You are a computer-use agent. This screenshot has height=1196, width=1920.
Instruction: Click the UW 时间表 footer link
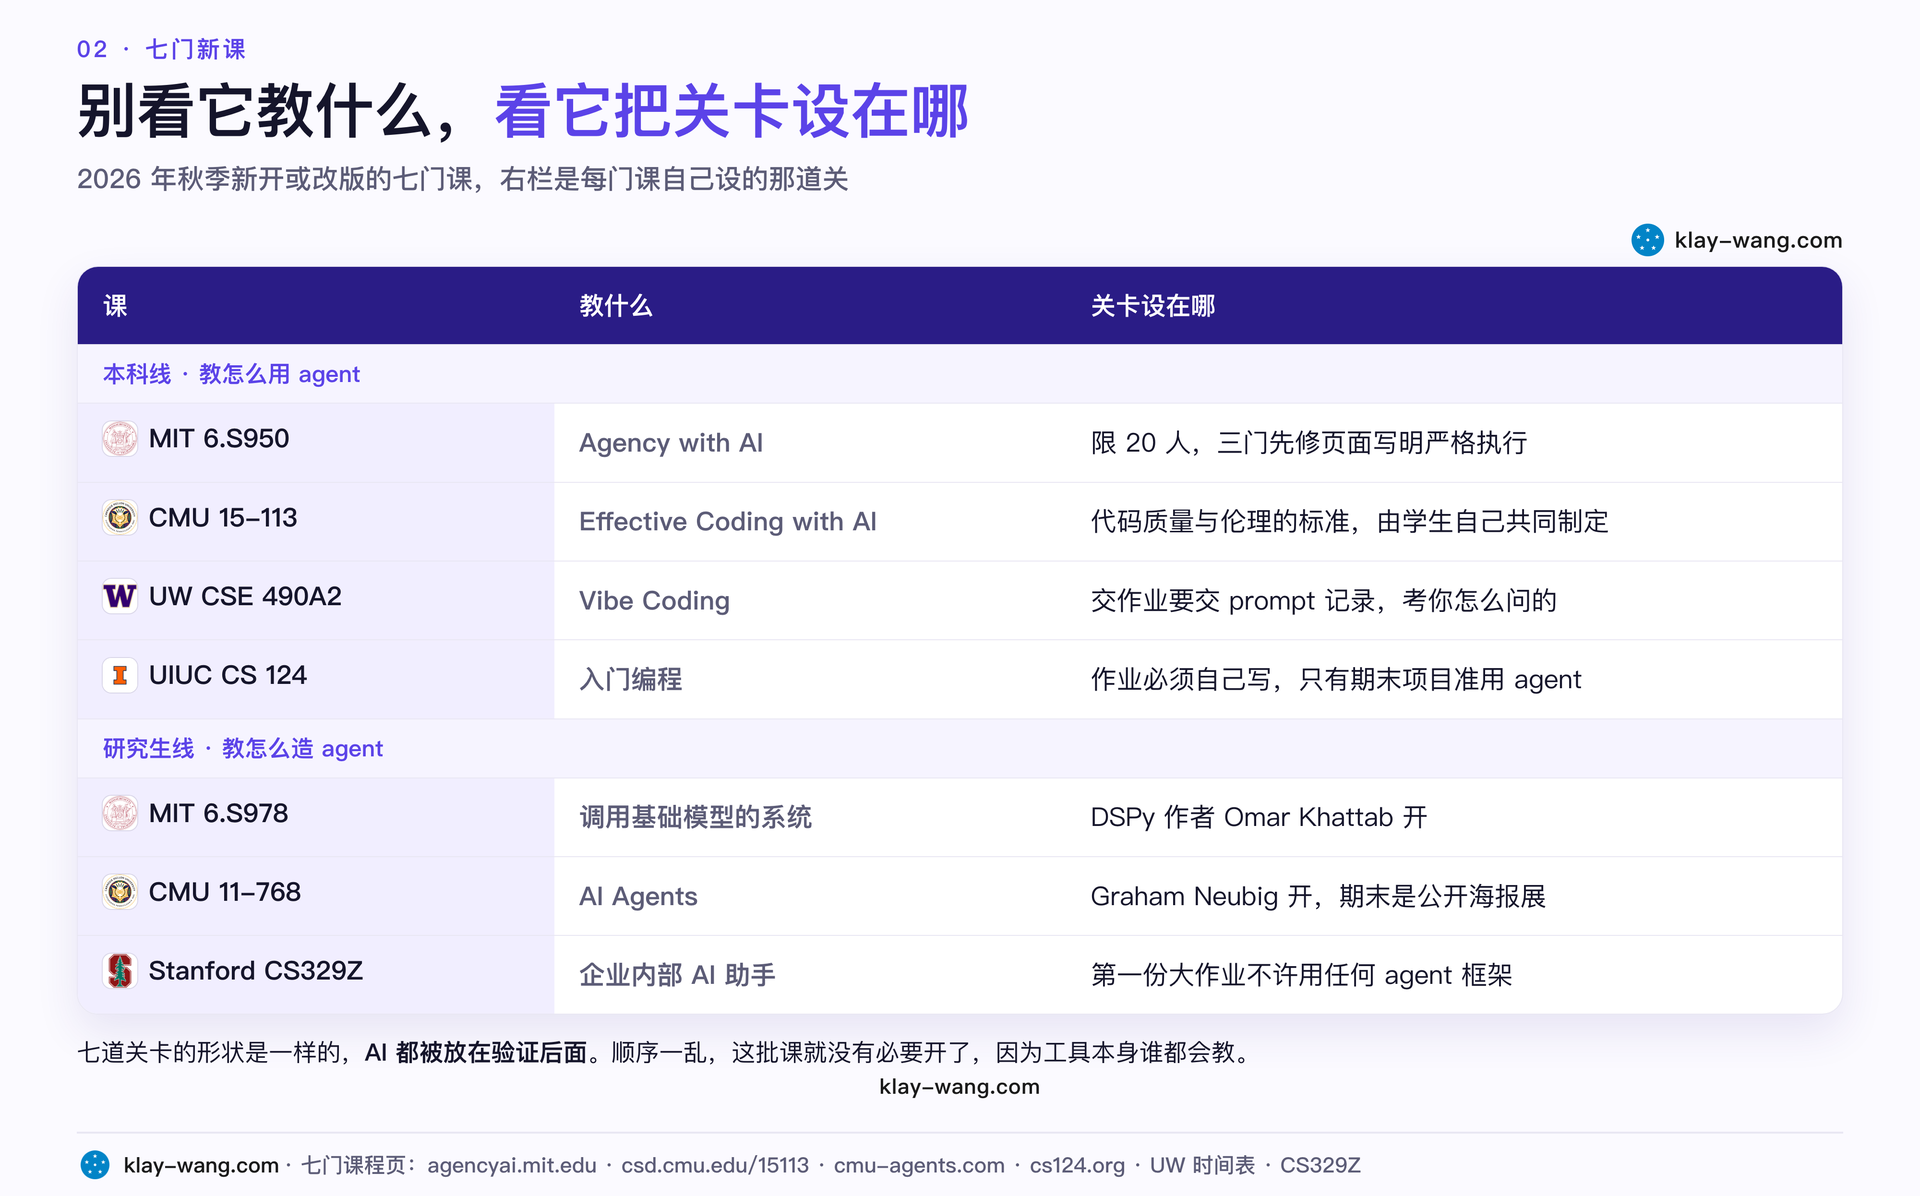[x=1202, y=1165]
